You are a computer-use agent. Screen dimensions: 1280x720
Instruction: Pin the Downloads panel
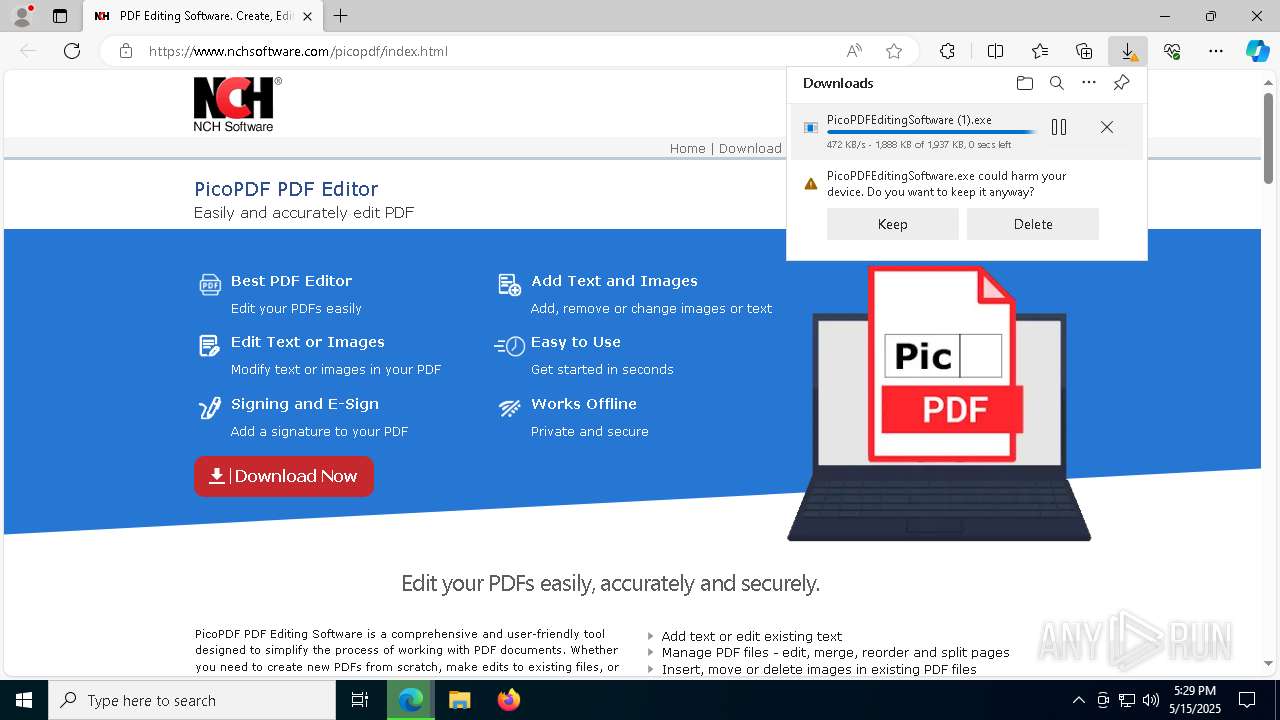click(x=1121, y=83)
